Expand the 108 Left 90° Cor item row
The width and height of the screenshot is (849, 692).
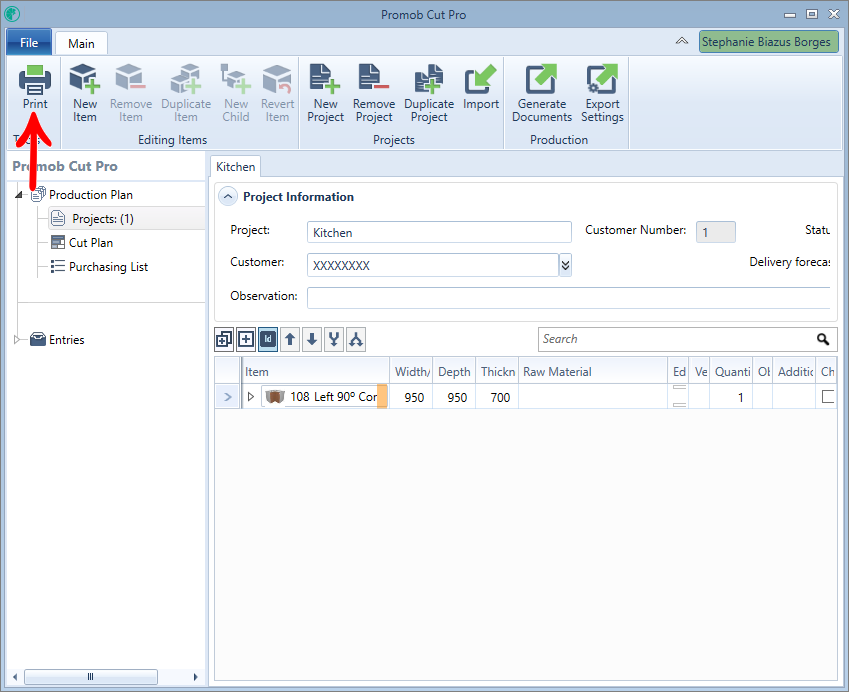pos(250,396)
